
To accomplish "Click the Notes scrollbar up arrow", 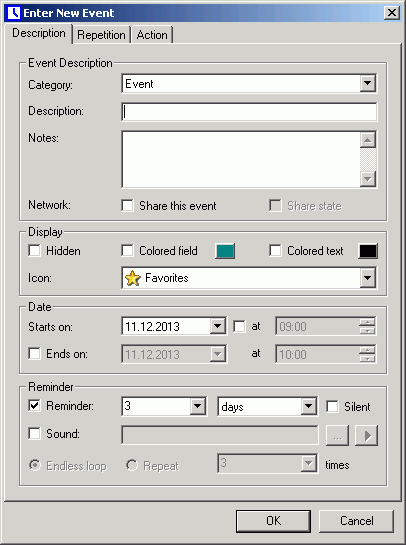I will click(368, 140).
